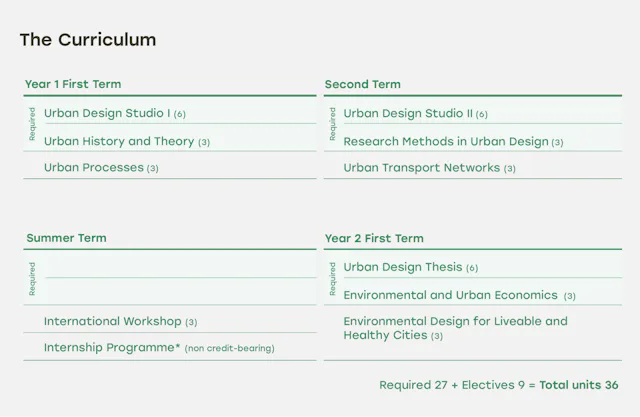Select the Second Term header
Viewport: 640px width, 417px height.
click(x=362, y=84)
